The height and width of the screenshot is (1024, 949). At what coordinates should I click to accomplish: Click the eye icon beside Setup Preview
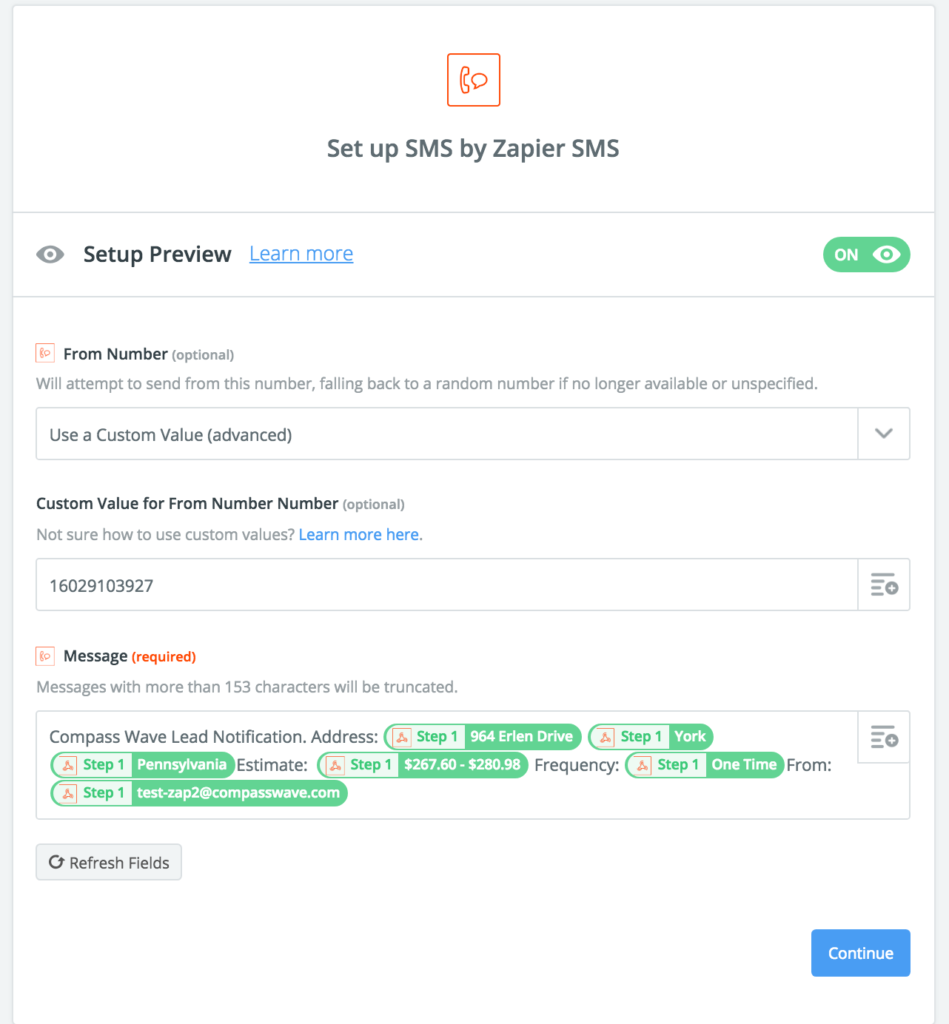[x=50, y=255]
